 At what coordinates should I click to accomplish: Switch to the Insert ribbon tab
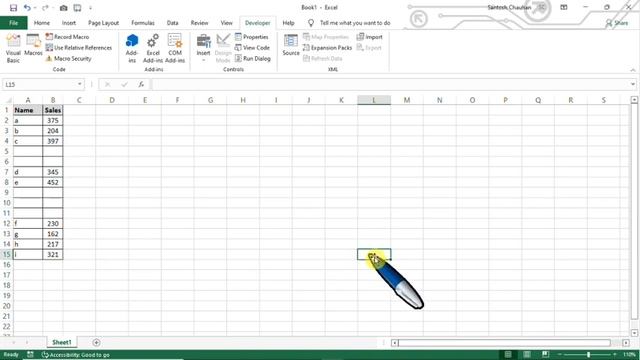pyautogui.click(x=69, y=23)
